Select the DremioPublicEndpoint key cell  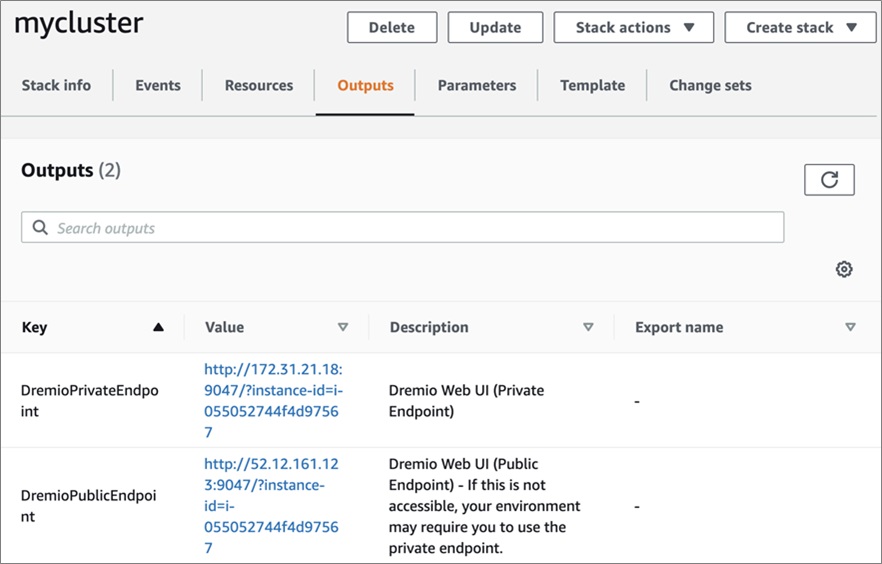88,506
